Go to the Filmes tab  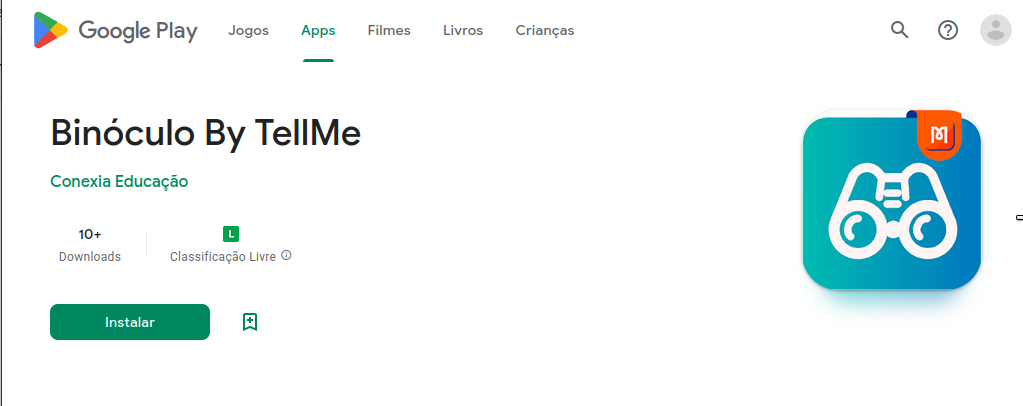point(389,30)
